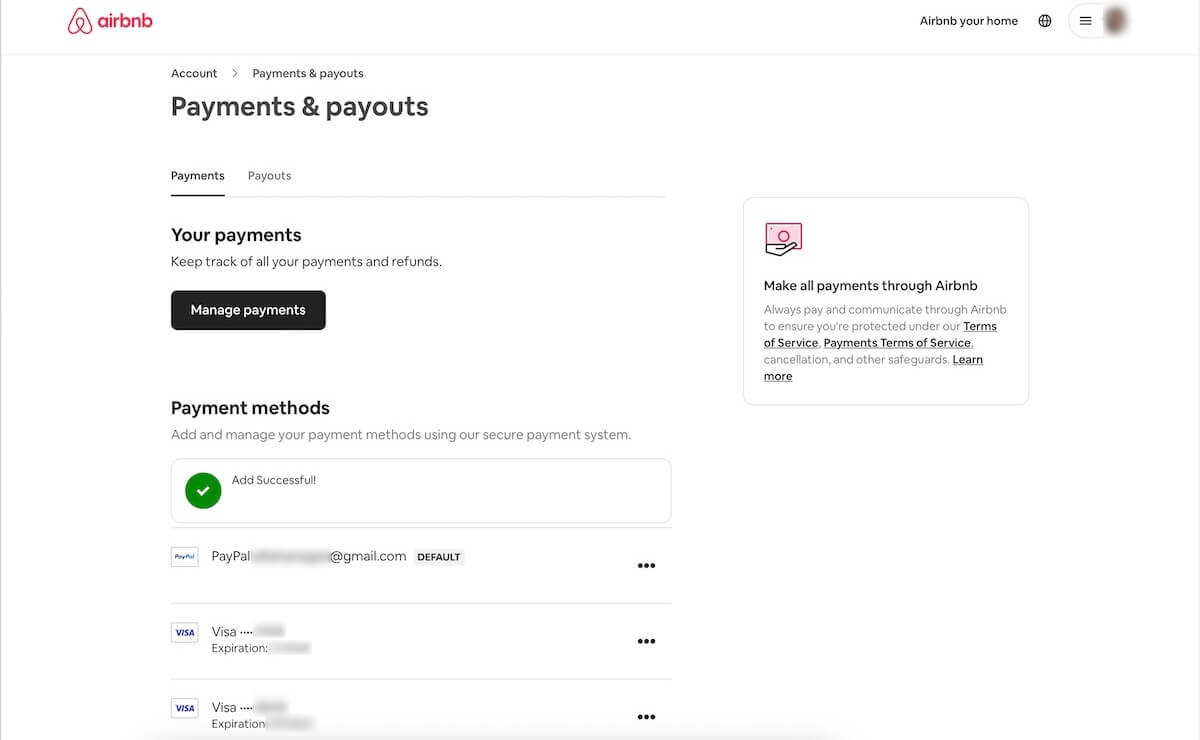Open the options menu for the bottom Visa card

pyautogui.click(x=646, y=716)
